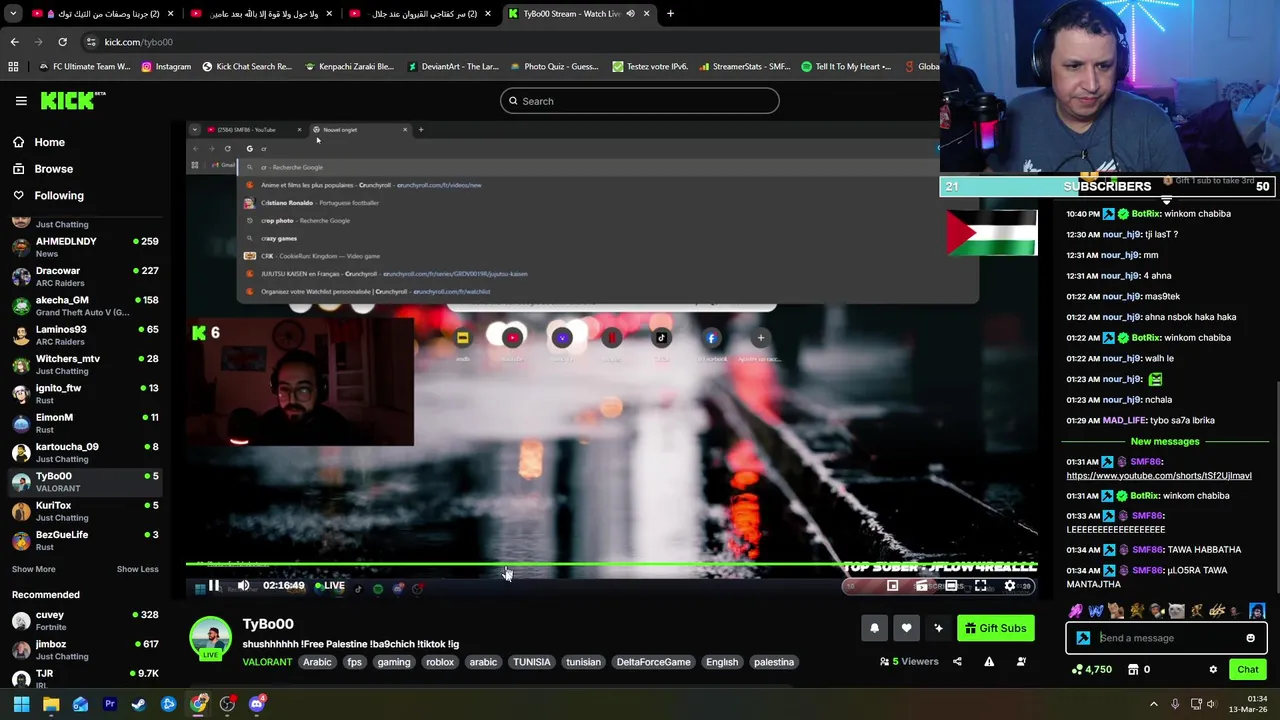Collapse following list with Show Less
Screen dimensions: 1280x720
(x=137, y=569)
